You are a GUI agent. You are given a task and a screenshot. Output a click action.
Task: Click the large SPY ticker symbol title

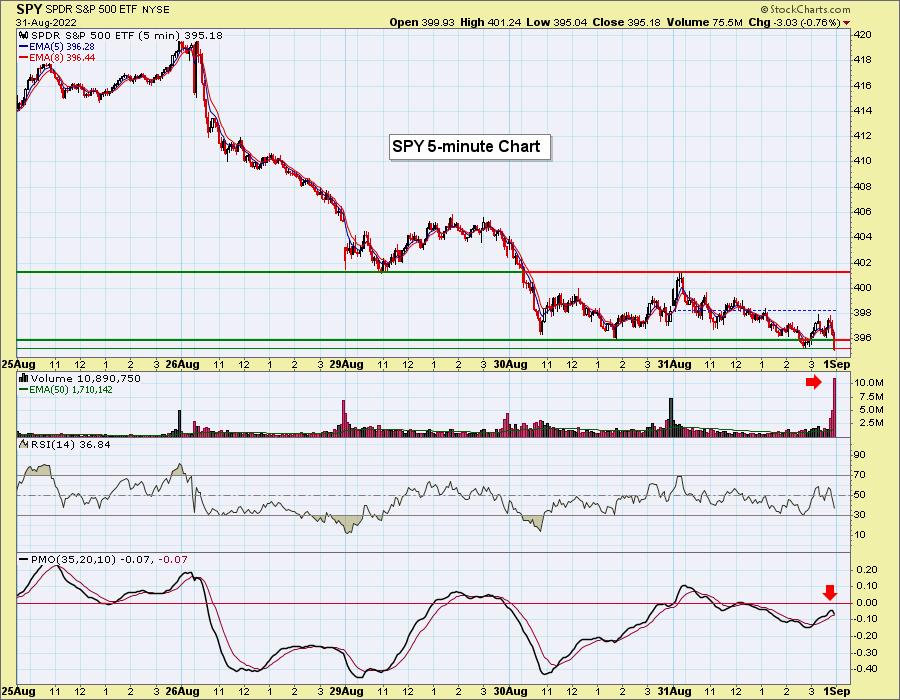[x=29, y=9]
